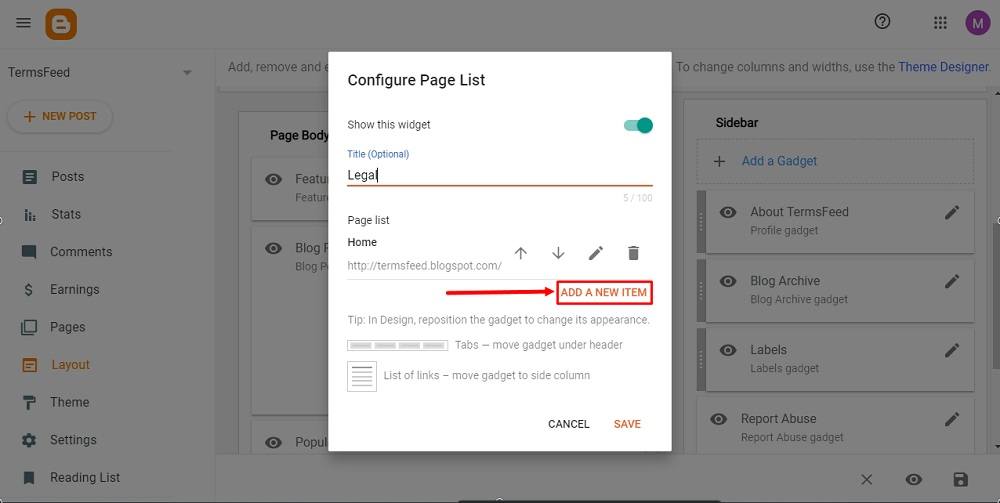Click the Theme paint roller icon
Image resolution: width=1000 pixels, height=503 pixels.
click(x=29, y=402)
